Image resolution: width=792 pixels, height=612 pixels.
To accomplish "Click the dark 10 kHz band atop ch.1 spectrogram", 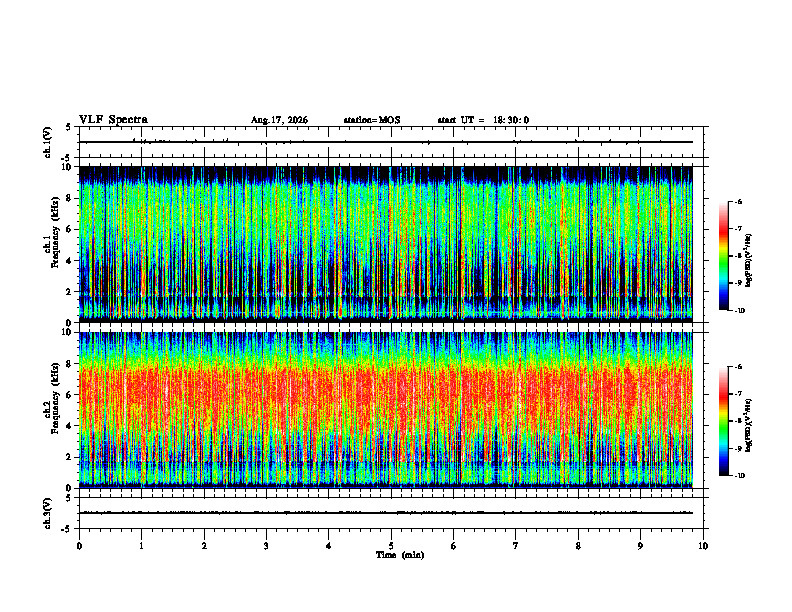I will (386, 174).
